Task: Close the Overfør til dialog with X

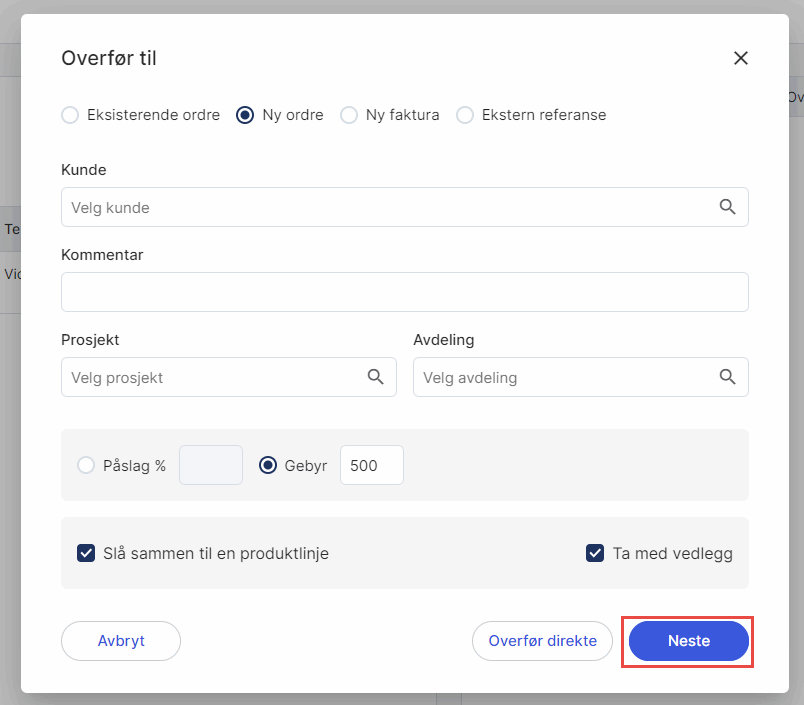Action: [x=741, y=58]
